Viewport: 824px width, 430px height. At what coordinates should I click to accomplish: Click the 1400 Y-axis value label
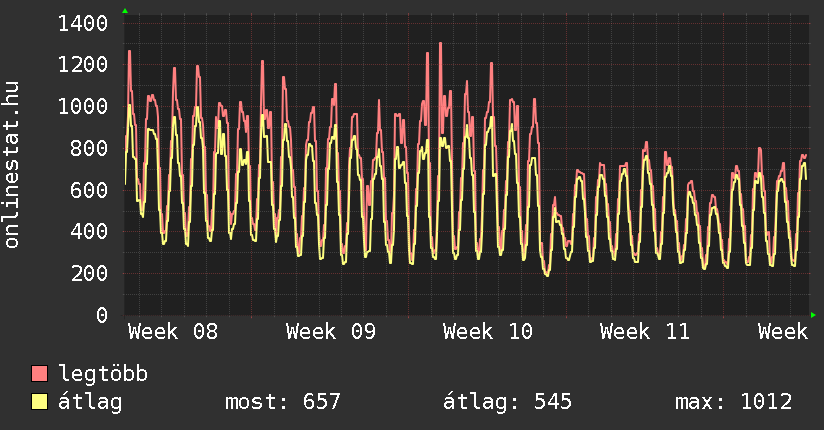tap(84, 22)
